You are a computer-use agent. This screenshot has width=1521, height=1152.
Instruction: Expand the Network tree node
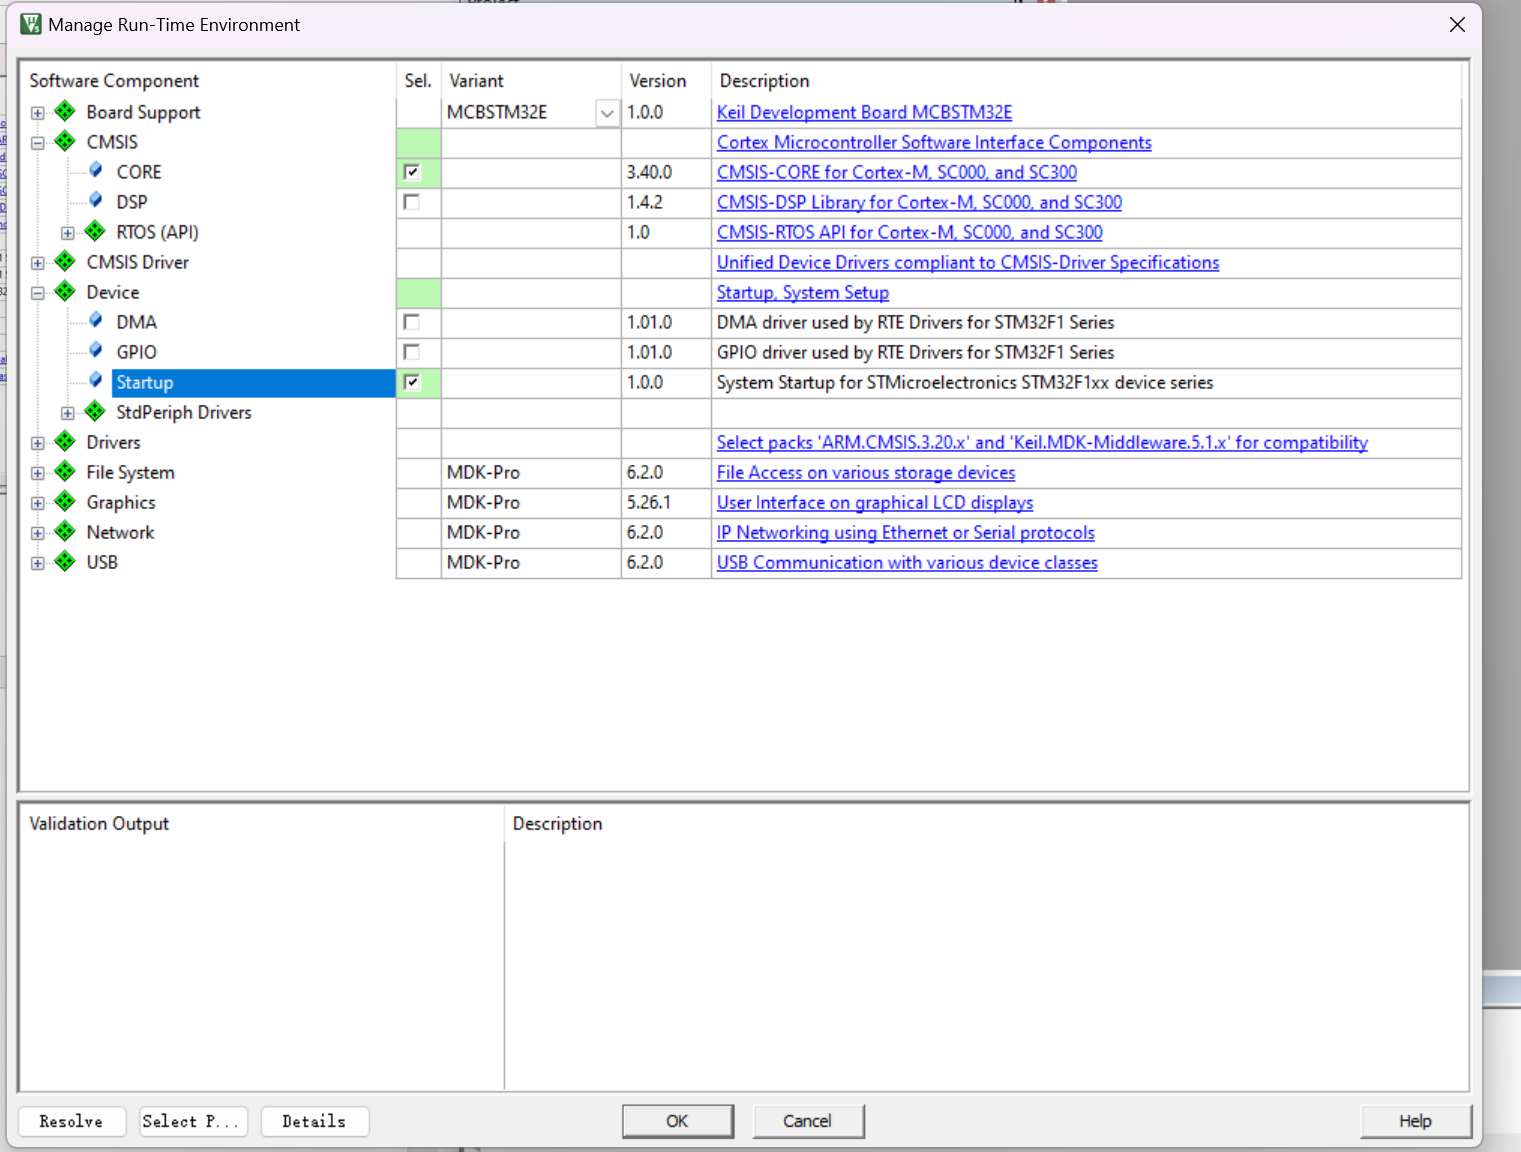coord(38,533)
